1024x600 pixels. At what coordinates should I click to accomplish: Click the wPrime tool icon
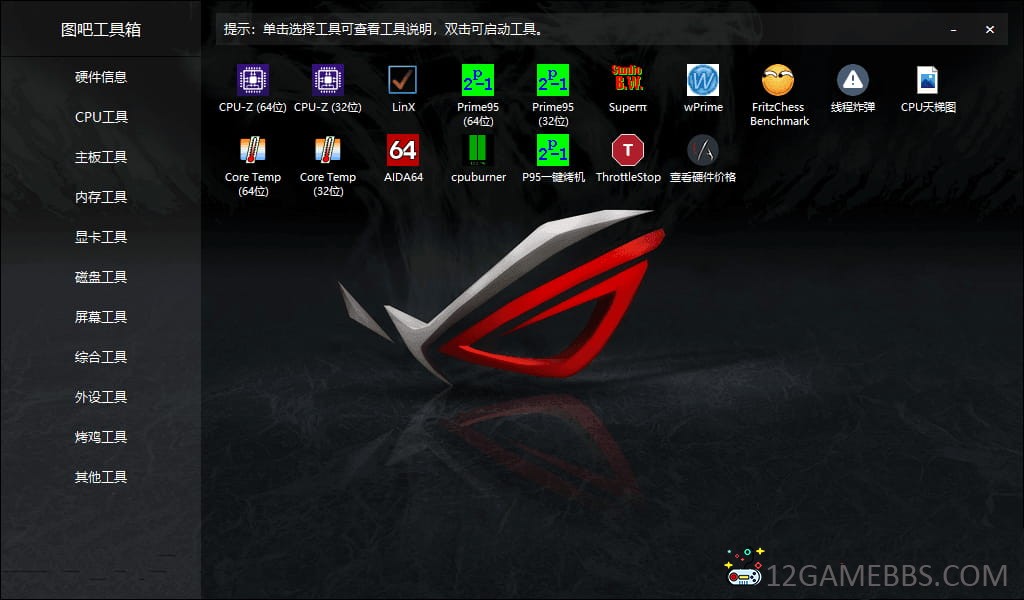[x=703, y=80]
